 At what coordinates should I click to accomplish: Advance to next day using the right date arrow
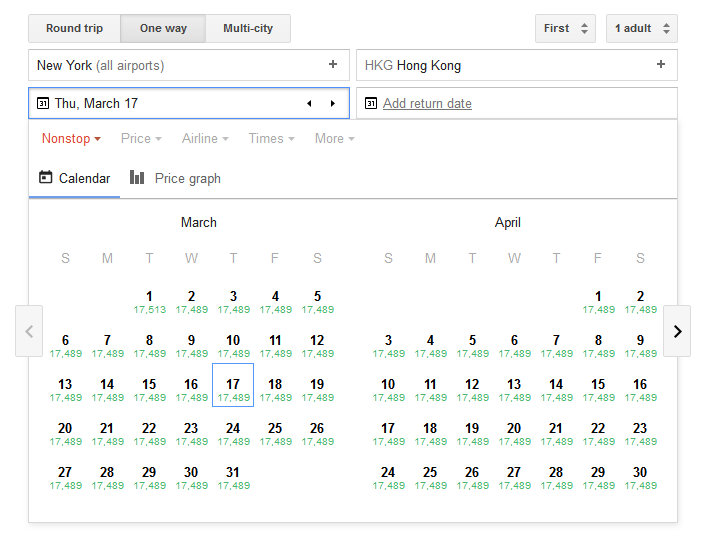tap(333, 104)
